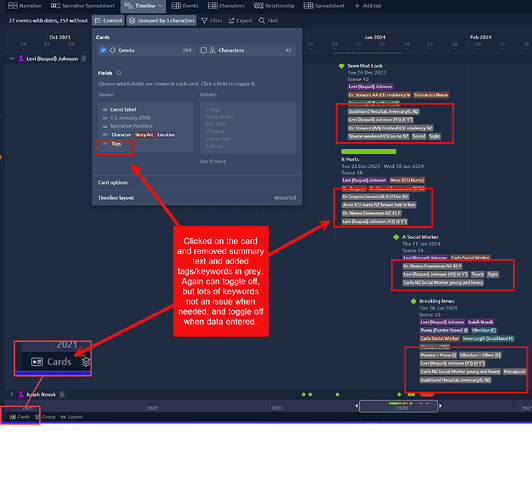Expand the Timeline tab dropdown arrow
The height and width of the screenshot is (500, 532).
click(x=160, y=6)
